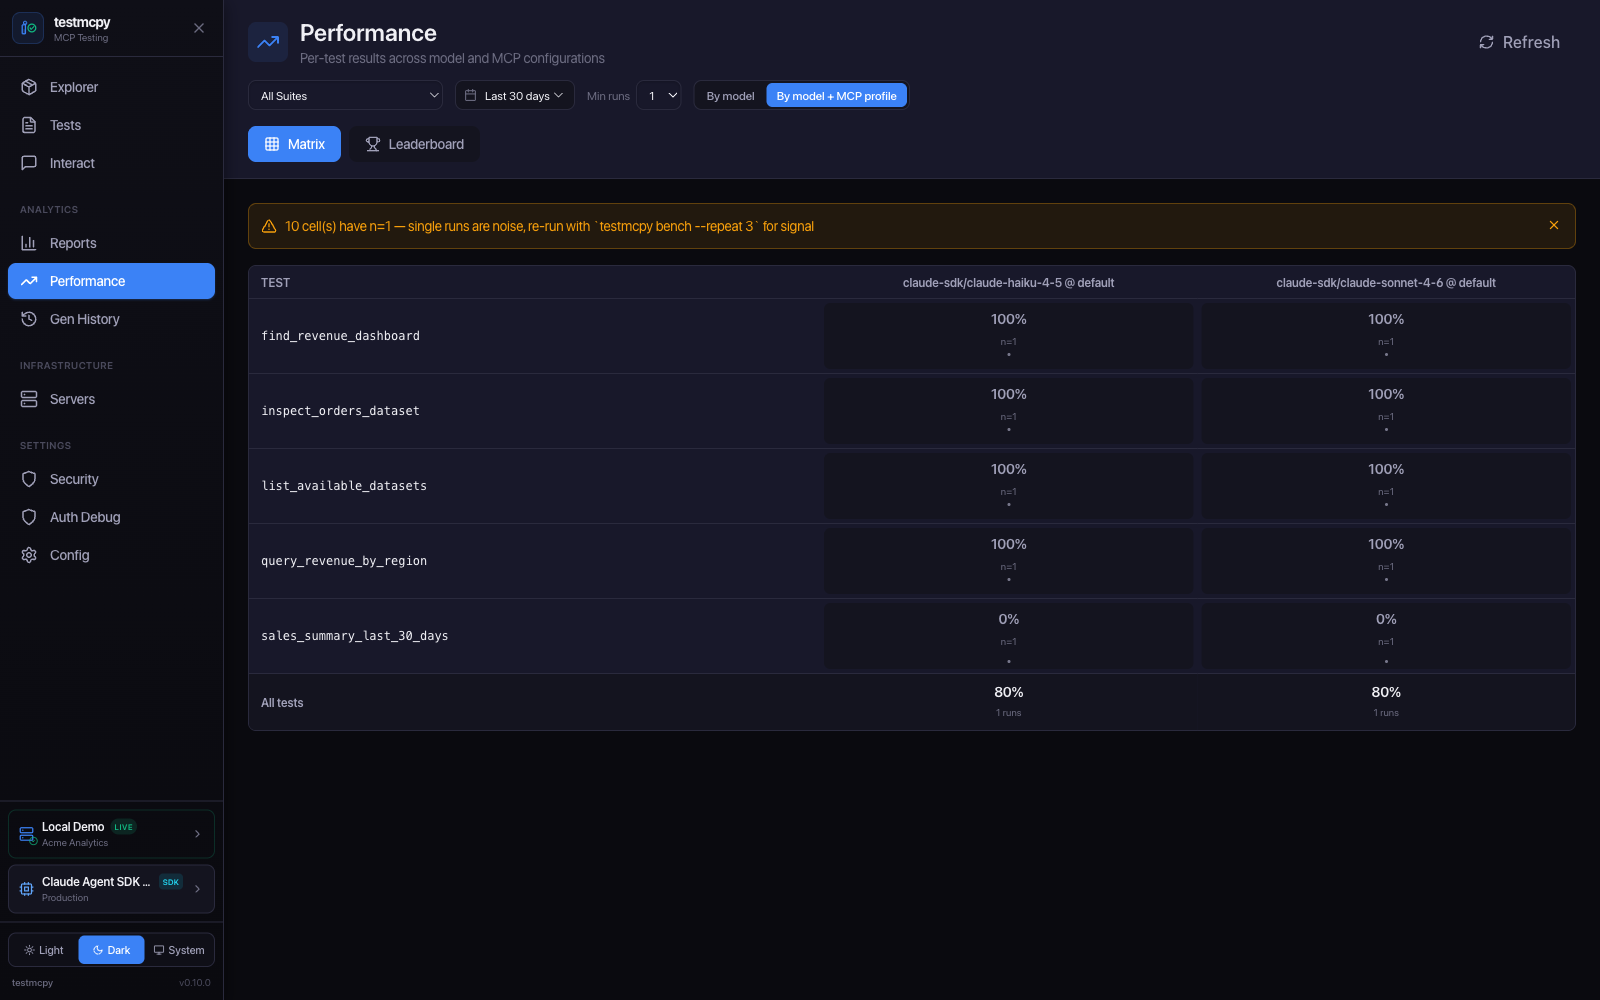Click the Auth Debug shield icon
This screenshot has width=1600, height=1000.
29,517
